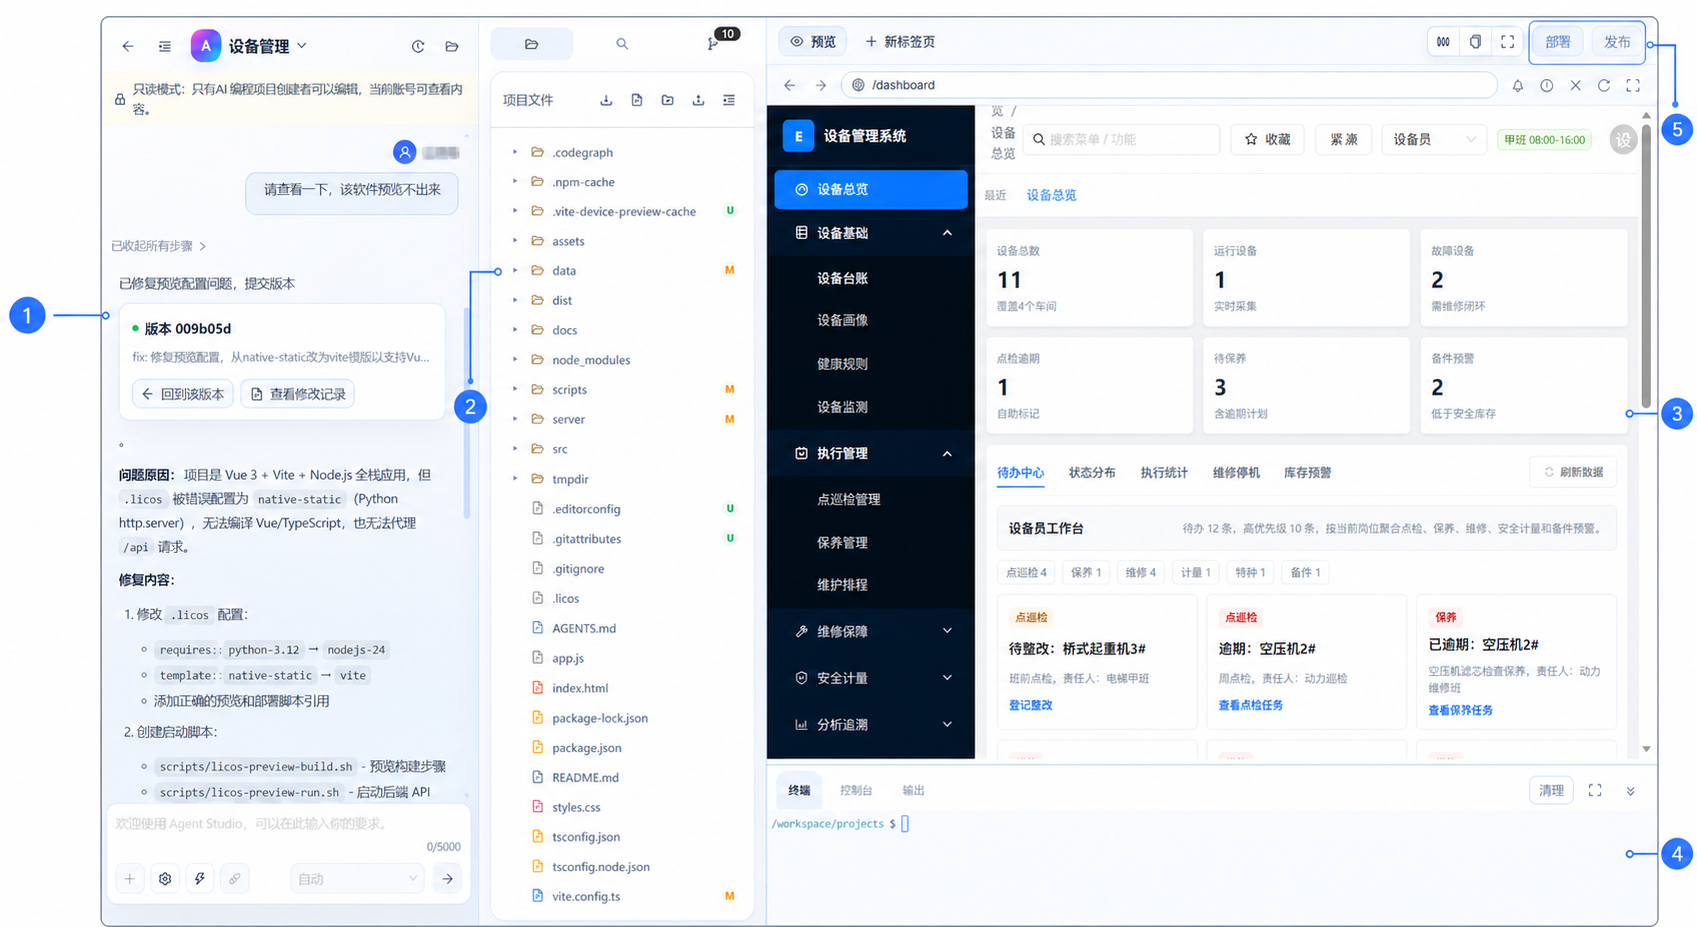The width and height of the screenshot is (1697, 927).
Task: Collapse the terminal panel with chevron
Action: point(1630,791)
